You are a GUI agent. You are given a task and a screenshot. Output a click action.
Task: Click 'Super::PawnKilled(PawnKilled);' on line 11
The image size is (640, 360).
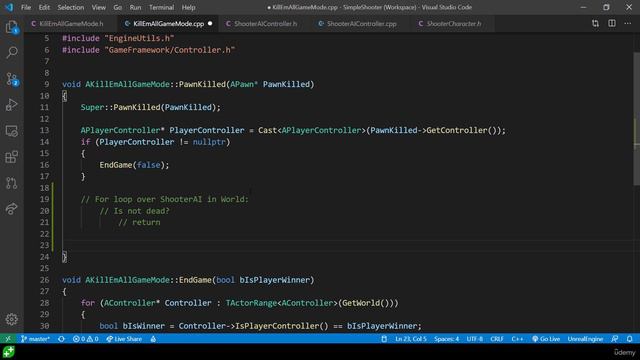(x=151, y=107)
